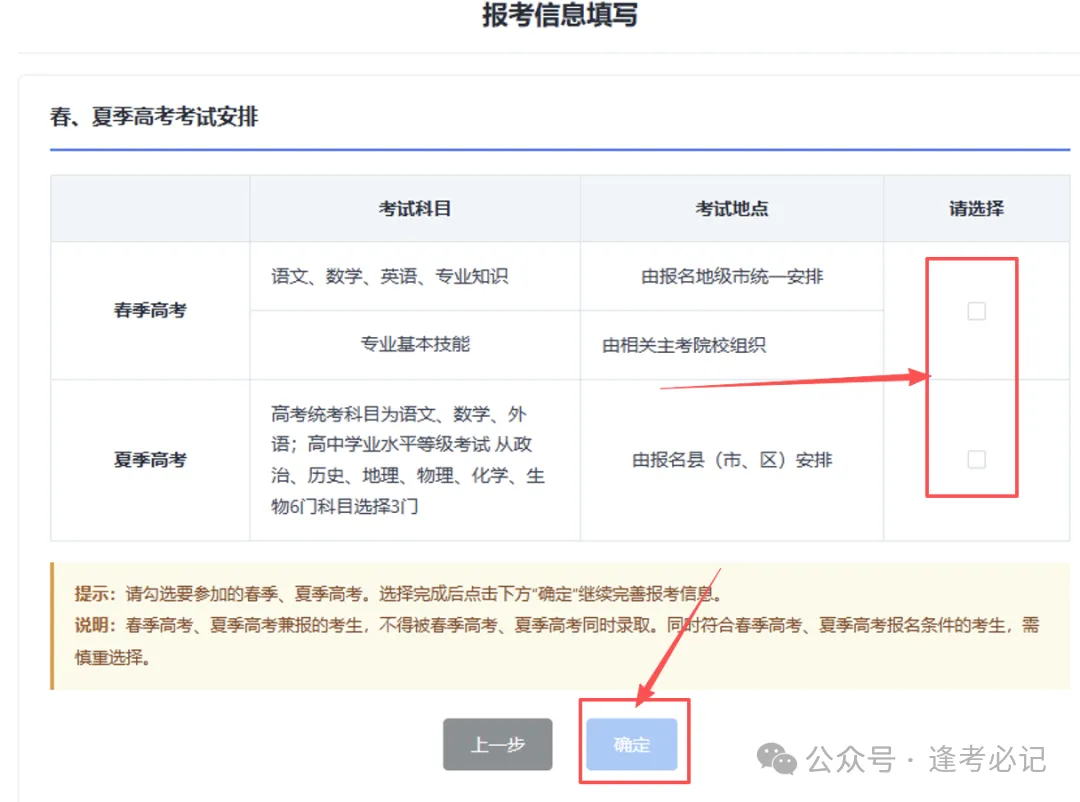Screen dimensions: 1080x802
Task: Click the cell 专业基本技能
Action: coord(415,344)
